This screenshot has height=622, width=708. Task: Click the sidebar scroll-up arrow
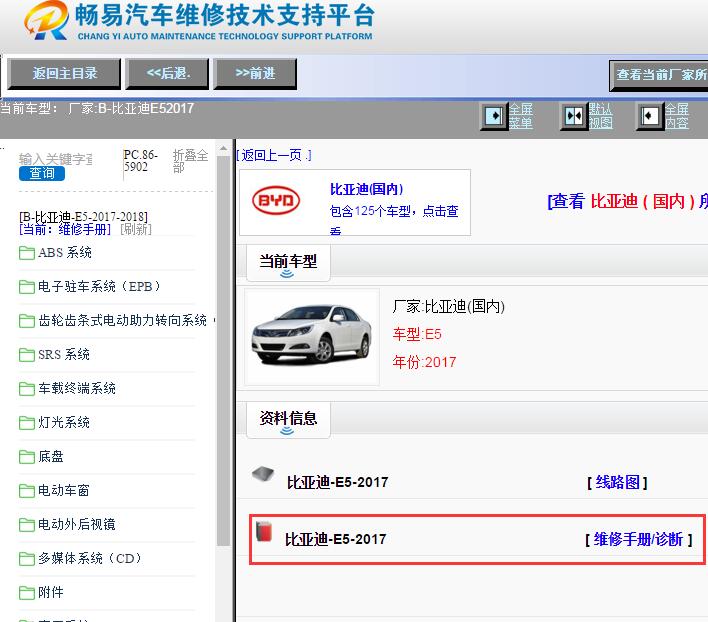[223, 149]
